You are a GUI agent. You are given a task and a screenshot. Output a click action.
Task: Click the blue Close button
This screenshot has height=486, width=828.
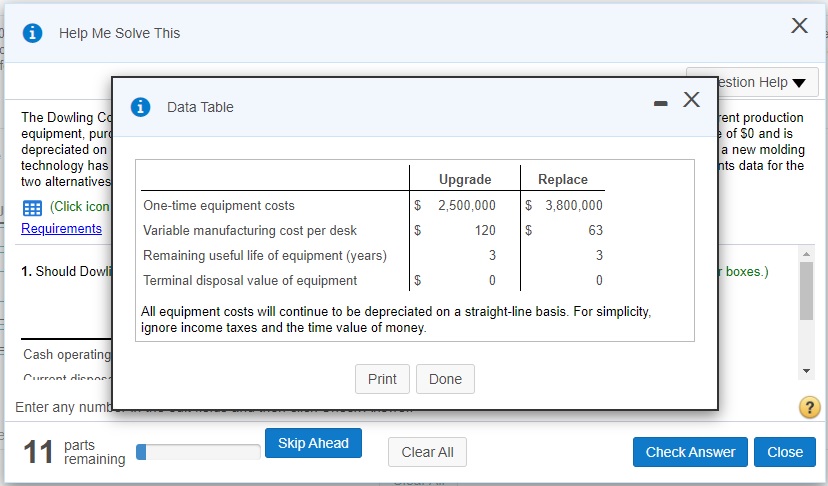click(x=785, y=452)
